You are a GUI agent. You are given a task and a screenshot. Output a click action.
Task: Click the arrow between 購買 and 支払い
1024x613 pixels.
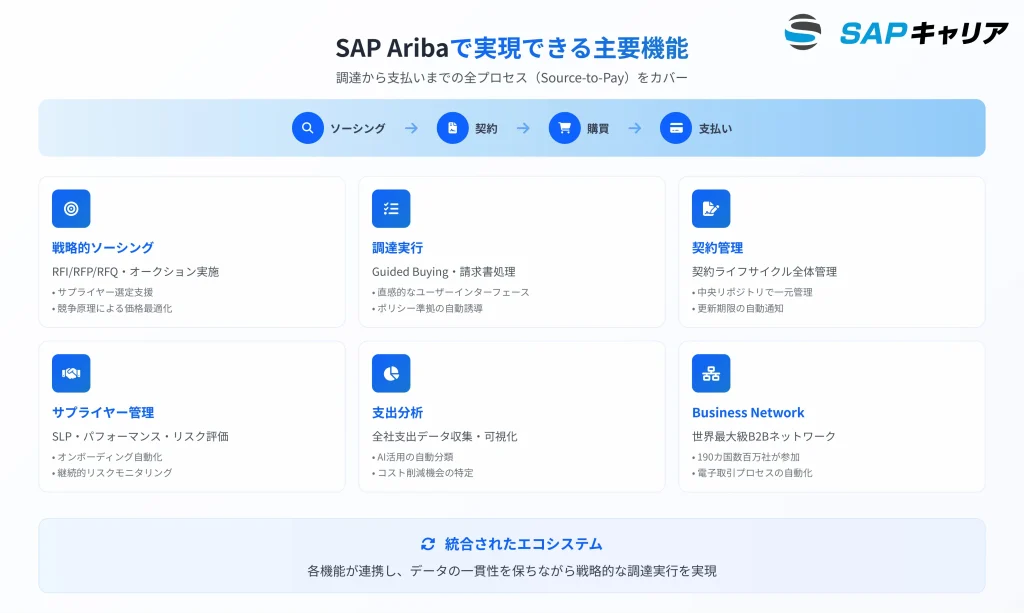pyautogui.click(x=634, y=128)
